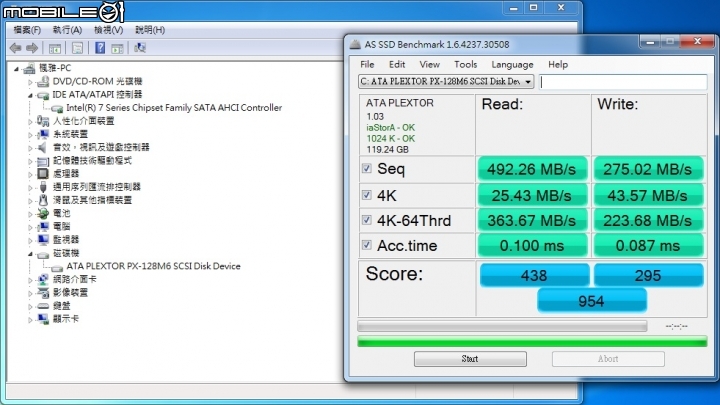Screen dimensions: 720x405
Task: Collapse the IDE ATA/ATAPI 控制器 node arrow
Action: click(30, 96)
